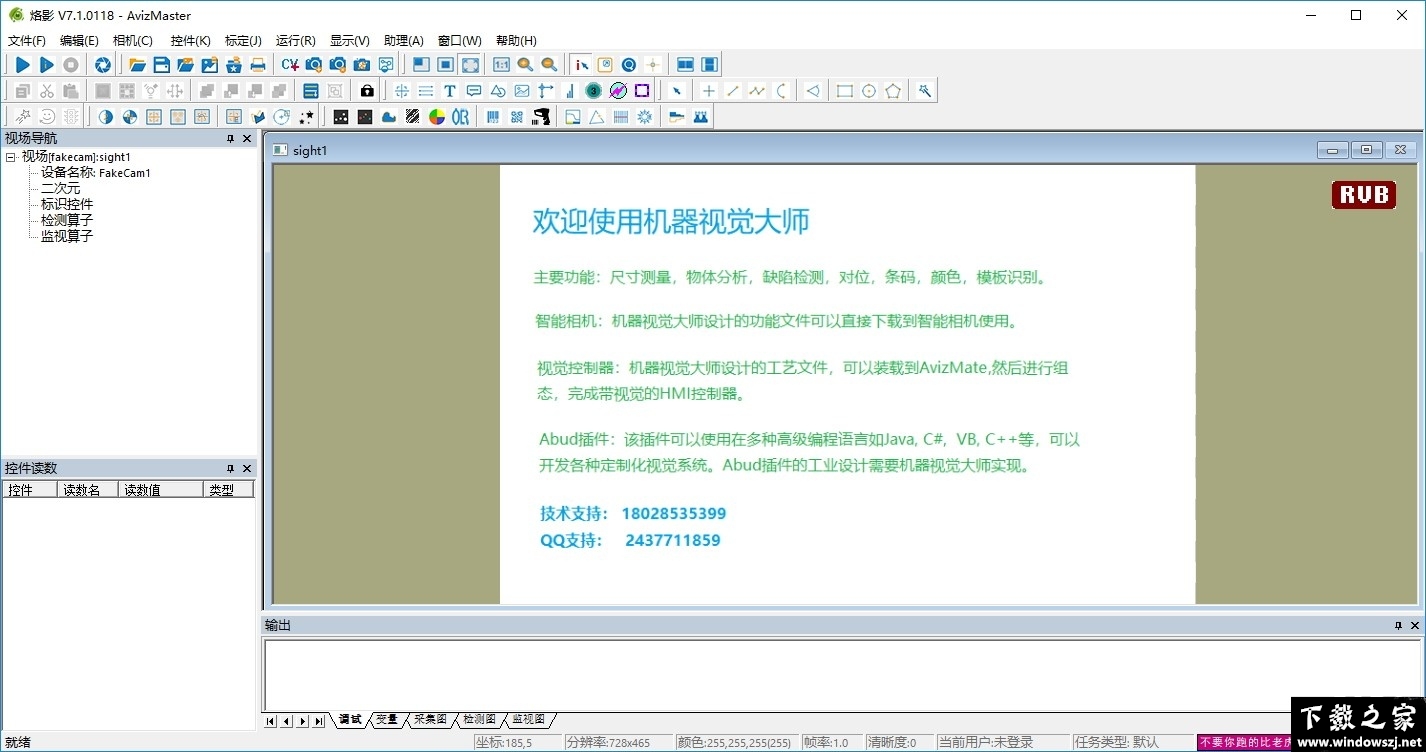Image resolution: width=1426 pixels, height=752 pixels.
Task: Click the black-and-white half circle contrast icon
Action: pyautogui.click(x=105, y=117)
